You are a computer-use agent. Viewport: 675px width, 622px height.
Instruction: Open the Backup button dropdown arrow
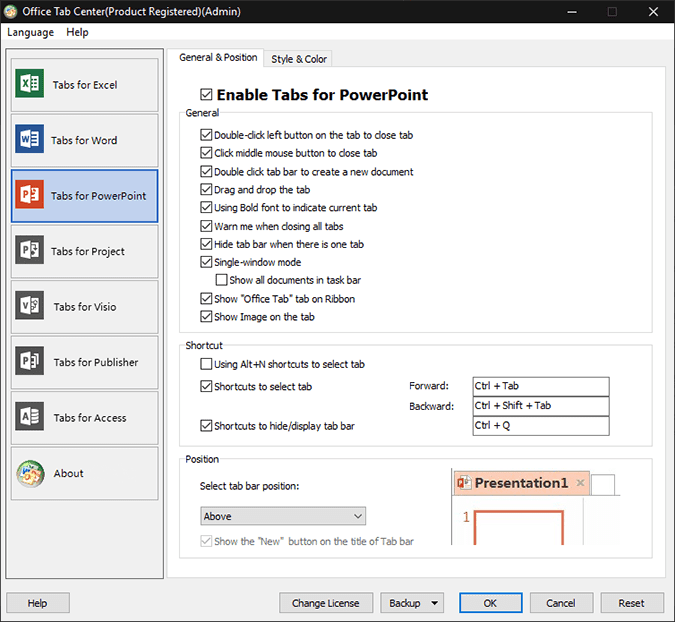(x=435, y=603)
